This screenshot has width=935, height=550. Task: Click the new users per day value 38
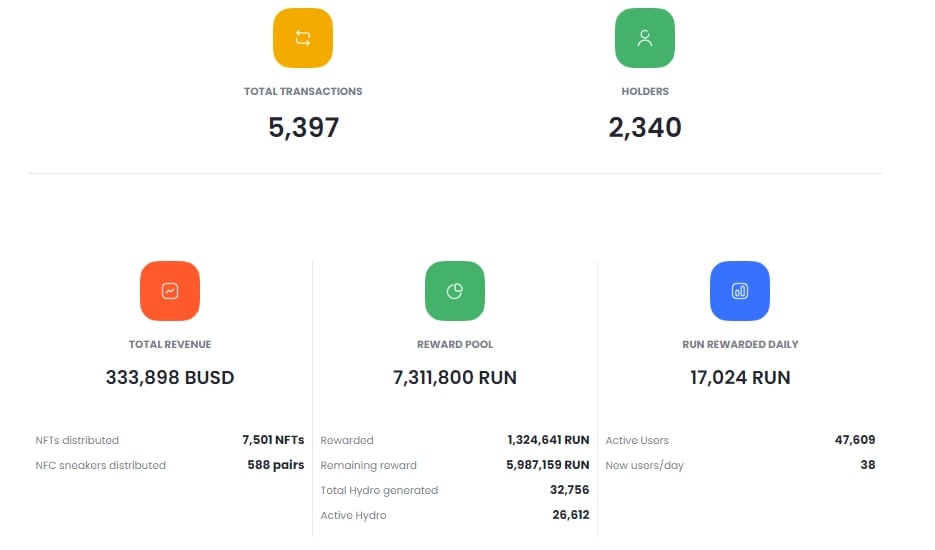pos(868,465)
